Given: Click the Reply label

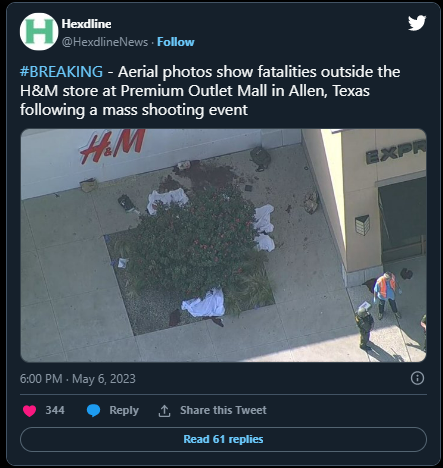Looking at the screenshot, I should 124,411.
